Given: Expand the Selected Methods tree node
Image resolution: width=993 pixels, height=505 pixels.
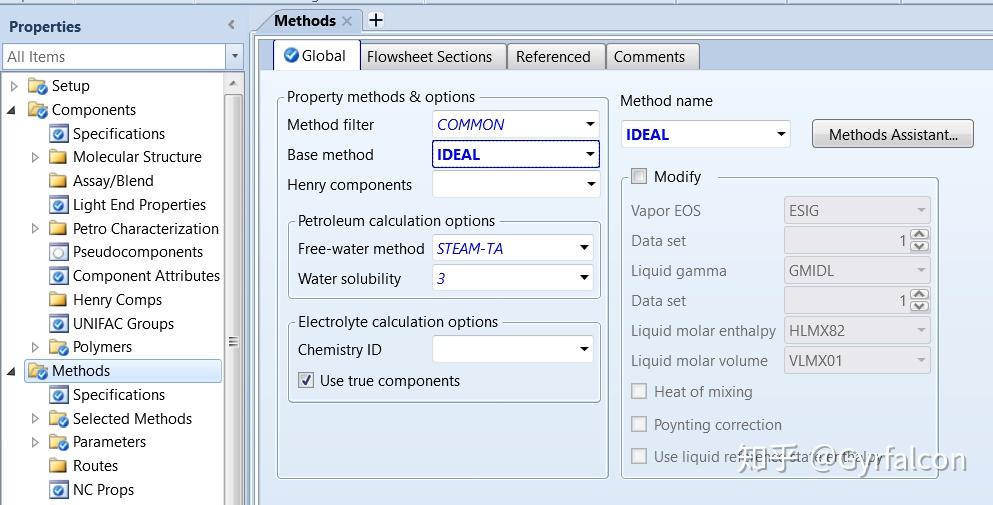Looking at the screenshot, I should (x=36, y=419).
